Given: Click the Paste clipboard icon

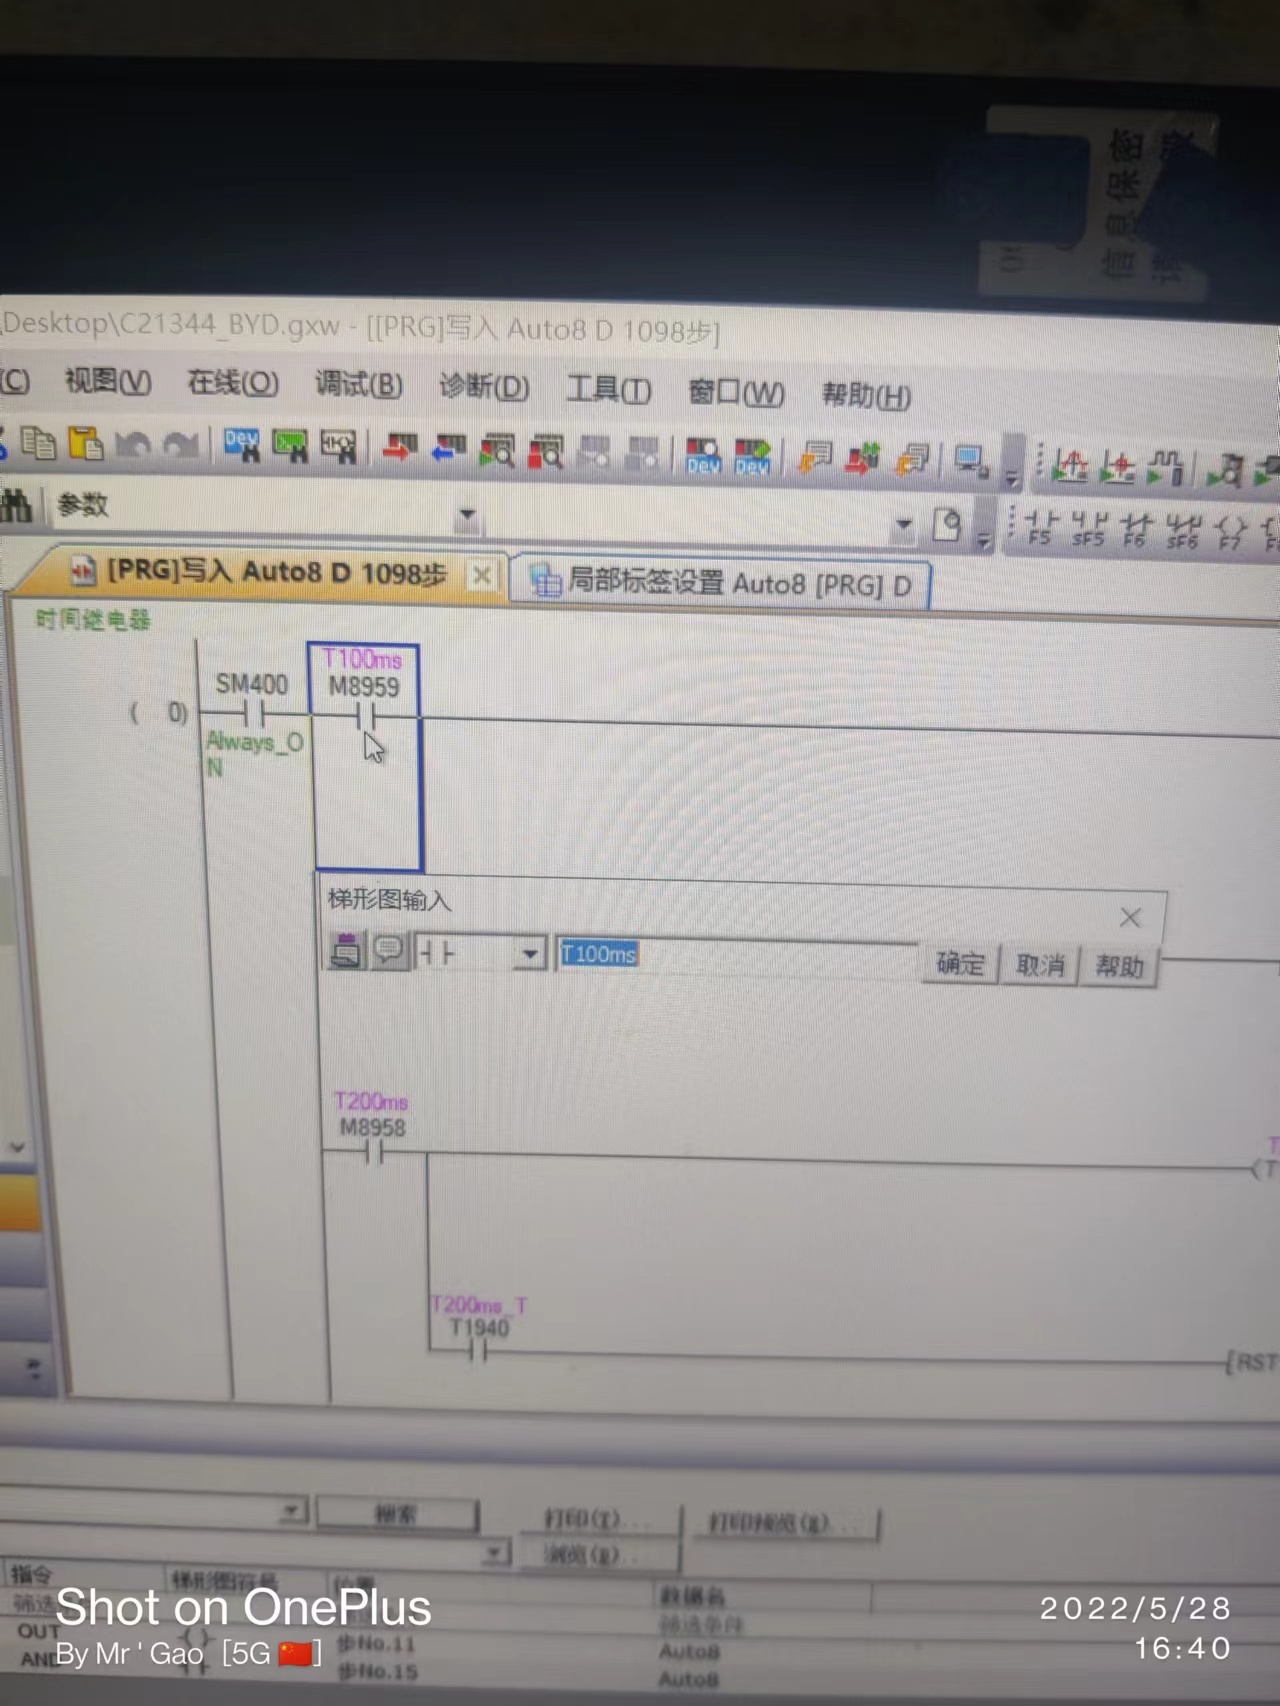Looking at the screenshot, I should 86,443.
